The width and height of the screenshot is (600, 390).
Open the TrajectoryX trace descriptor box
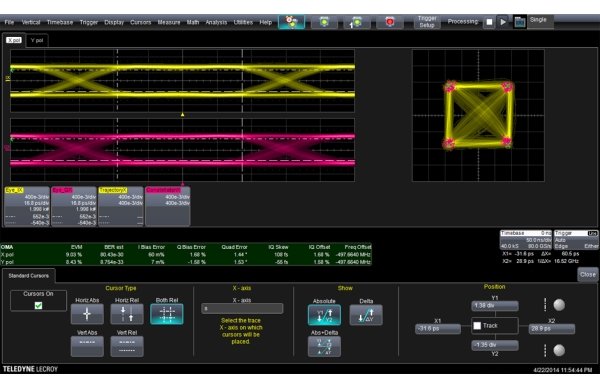(x=121, y=206)
